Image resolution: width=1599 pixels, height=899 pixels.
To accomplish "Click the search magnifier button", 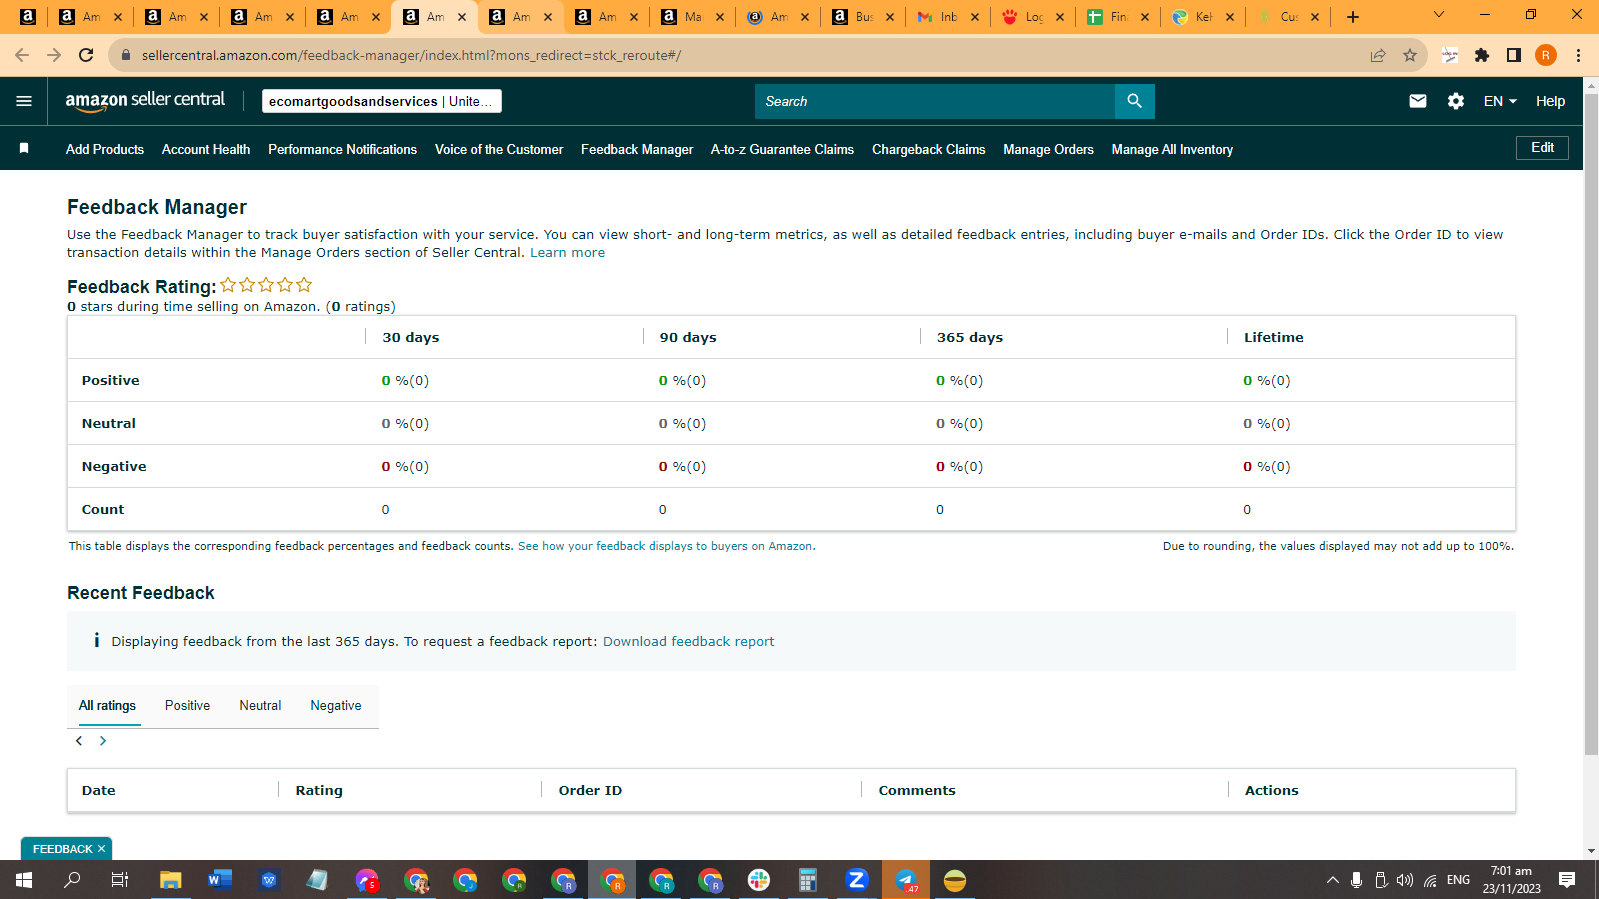I will [x=1134, y=101].
